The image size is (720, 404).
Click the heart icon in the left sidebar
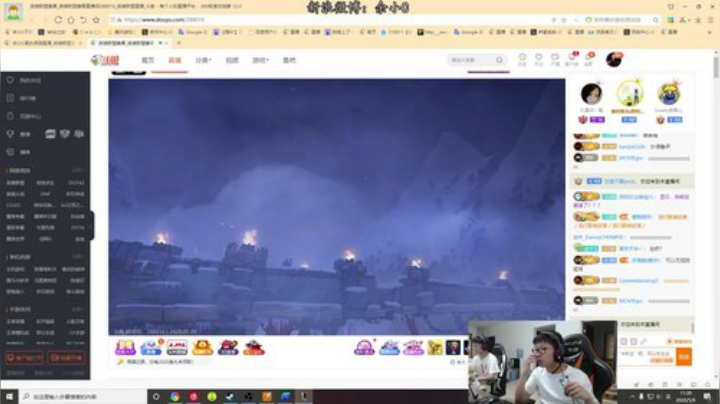[11, 80]
